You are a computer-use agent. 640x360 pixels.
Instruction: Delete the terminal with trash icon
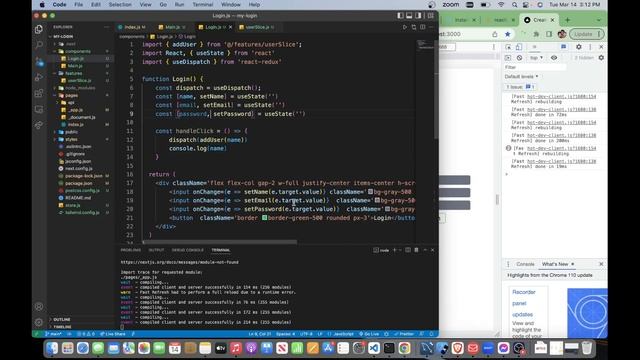point(416,250)
